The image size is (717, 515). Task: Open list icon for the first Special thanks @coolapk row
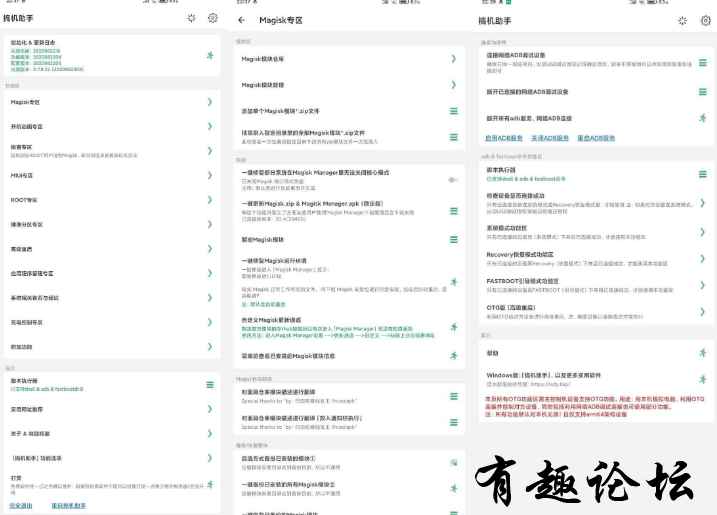coord(454,396)
